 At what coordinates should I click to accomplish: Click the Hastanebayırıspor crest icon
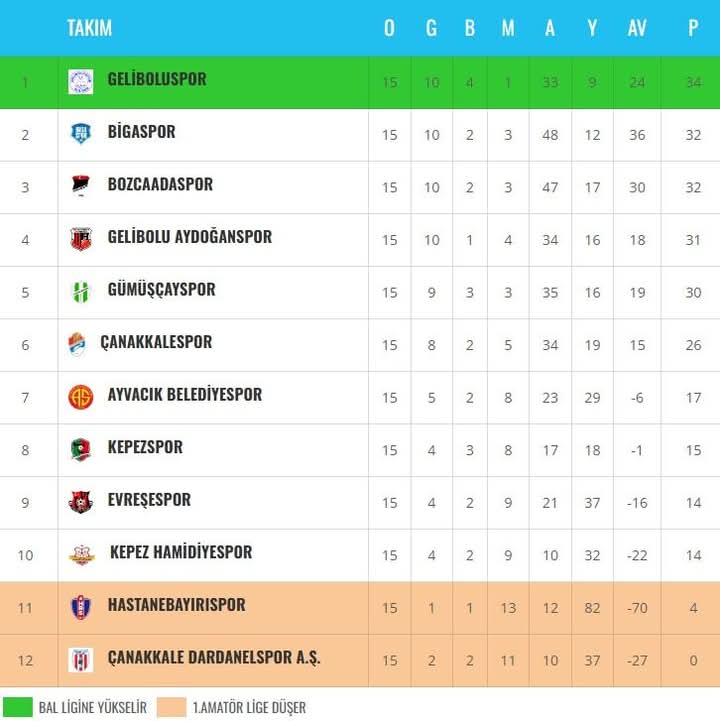click(x=80, y=607)
